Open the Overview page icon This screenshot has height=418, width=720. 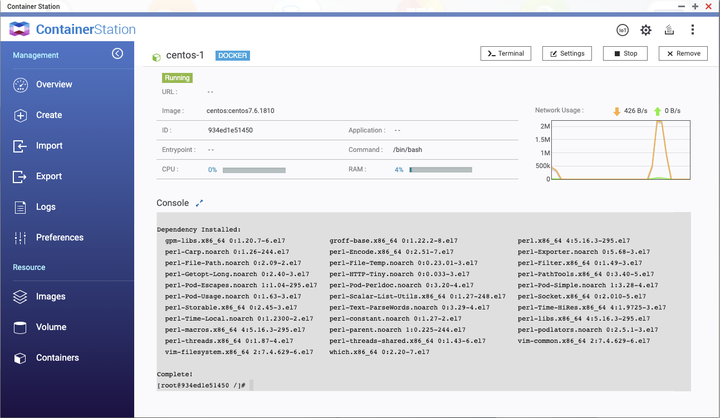[20, 85]
